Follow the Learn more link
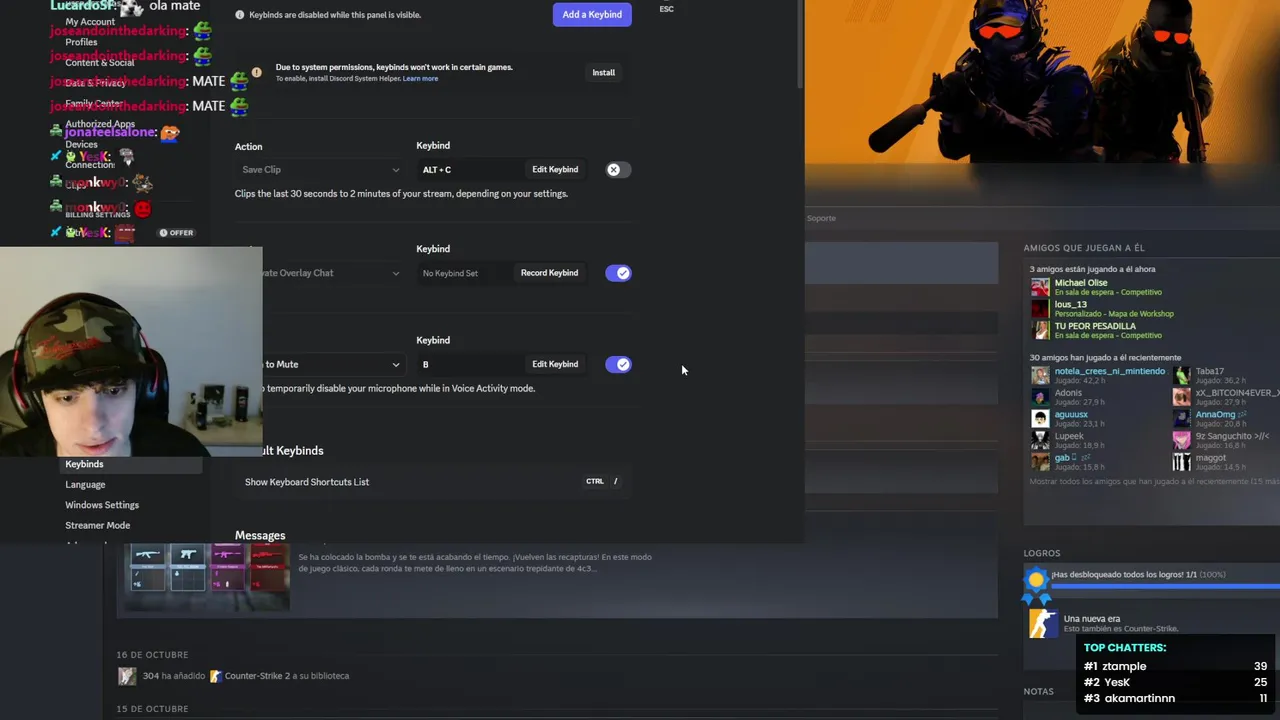This screenshot has width=1280, height=720. point(420,79)
